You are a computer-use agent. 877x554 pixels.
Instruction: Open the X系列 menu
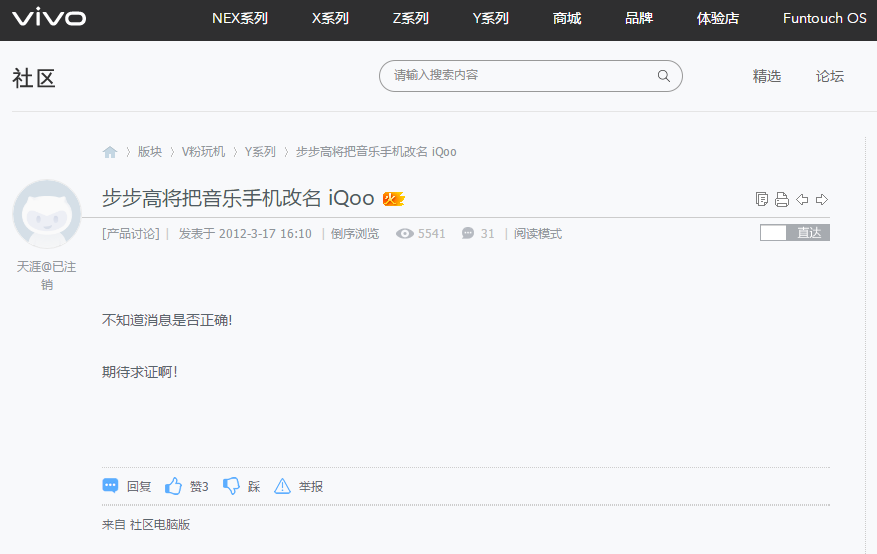point(330,18)
